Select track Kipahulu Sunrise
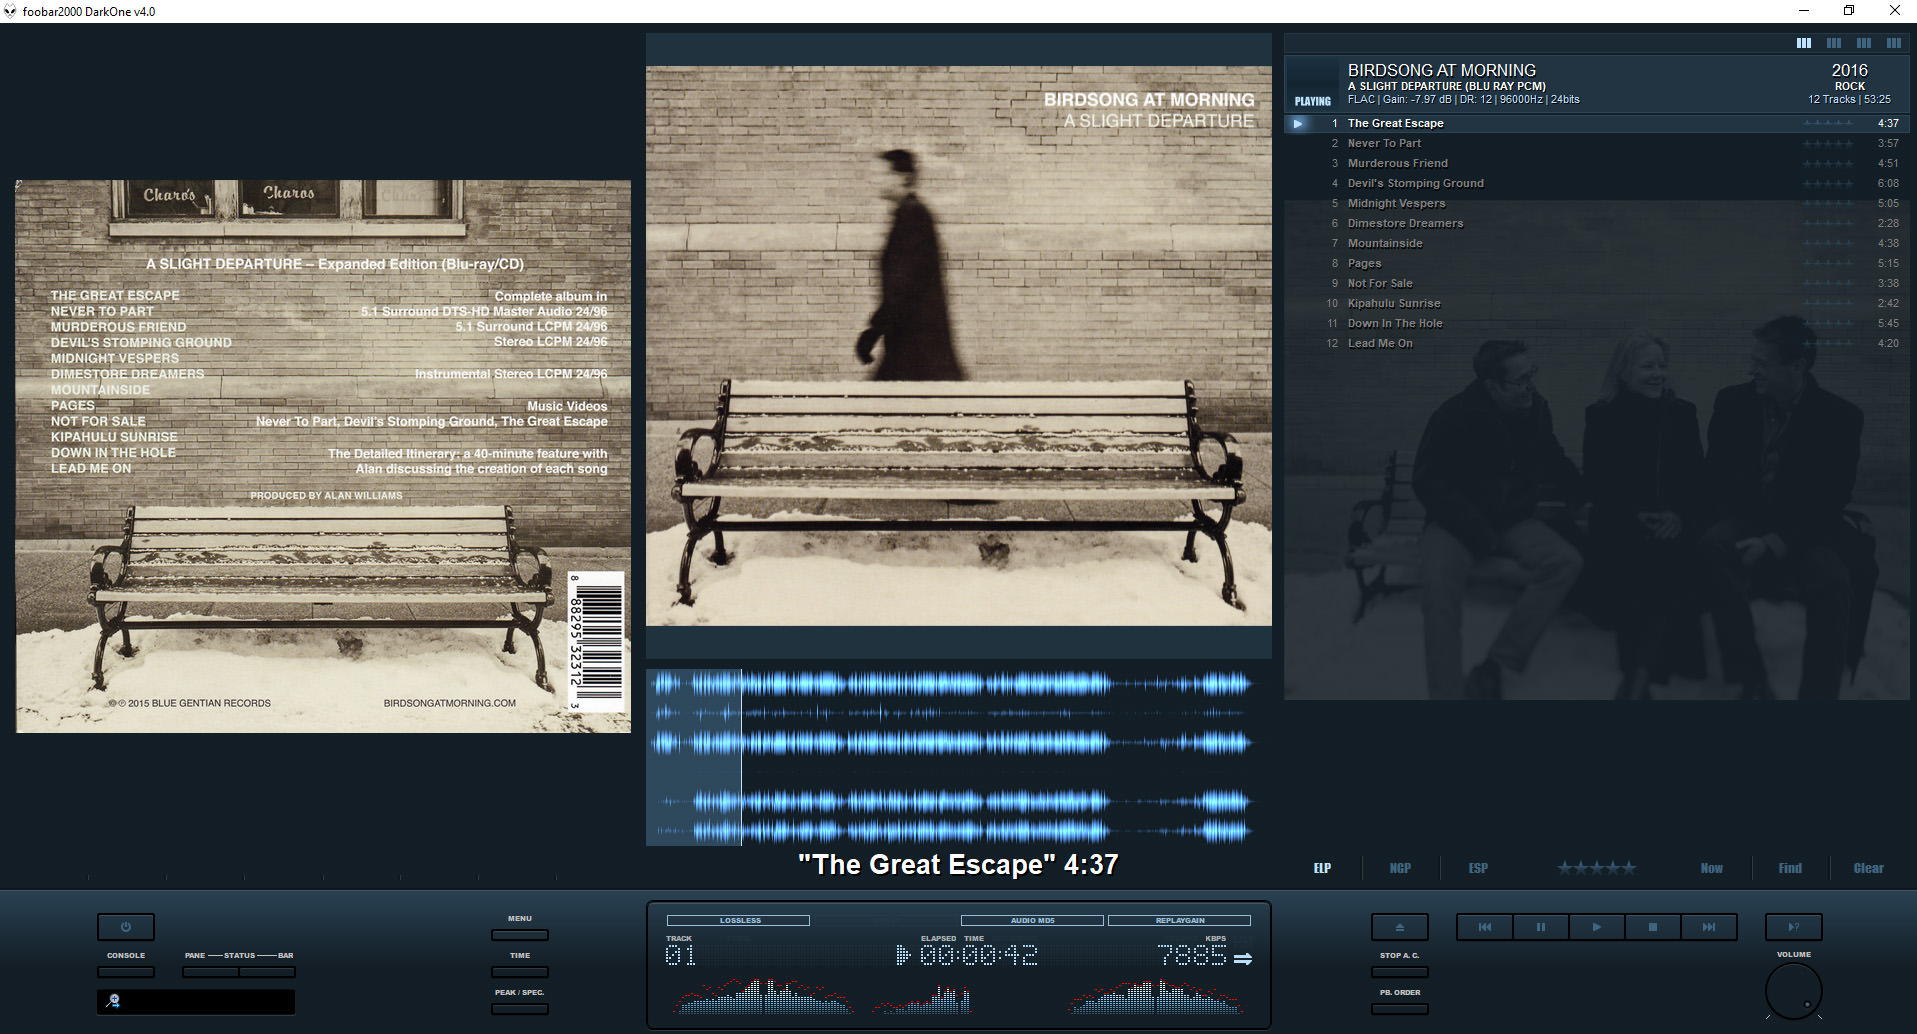Screen dimensions: 1917x1034 coord(1596,303)
